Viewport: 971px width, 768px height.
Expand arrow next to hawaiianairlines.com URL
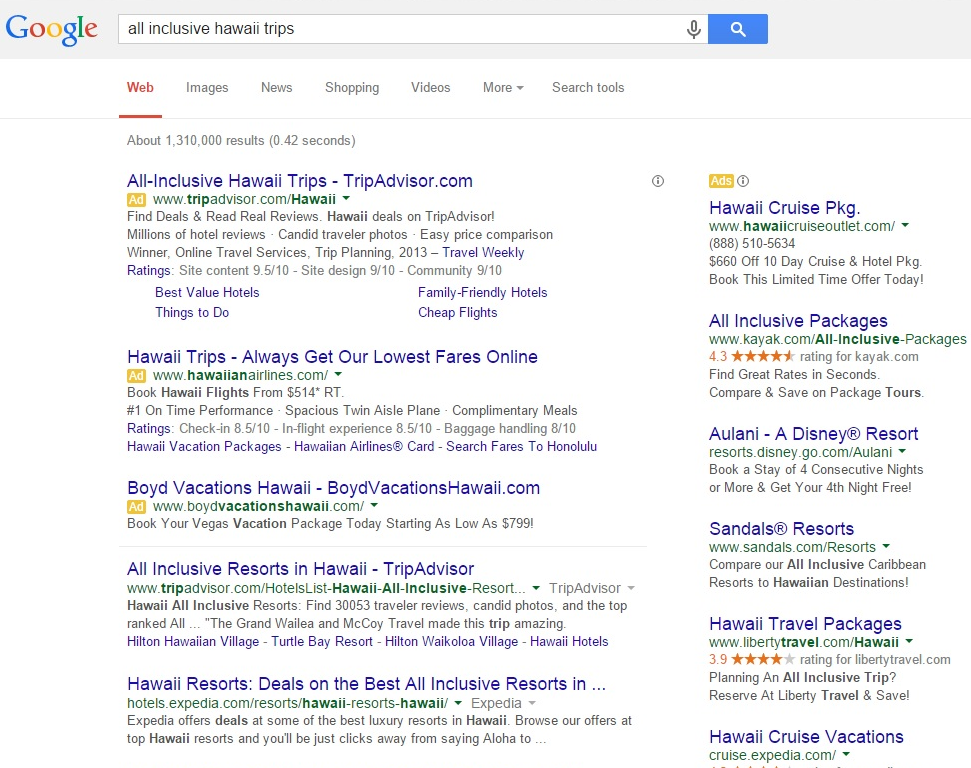point(338,375)
